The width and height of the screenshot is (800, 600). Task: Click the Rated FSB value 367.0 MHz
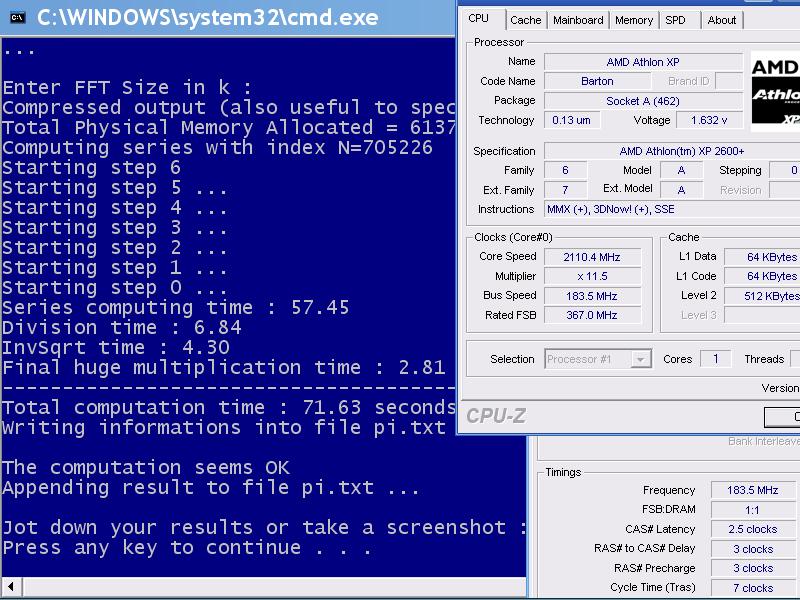(x=592, y=315)
